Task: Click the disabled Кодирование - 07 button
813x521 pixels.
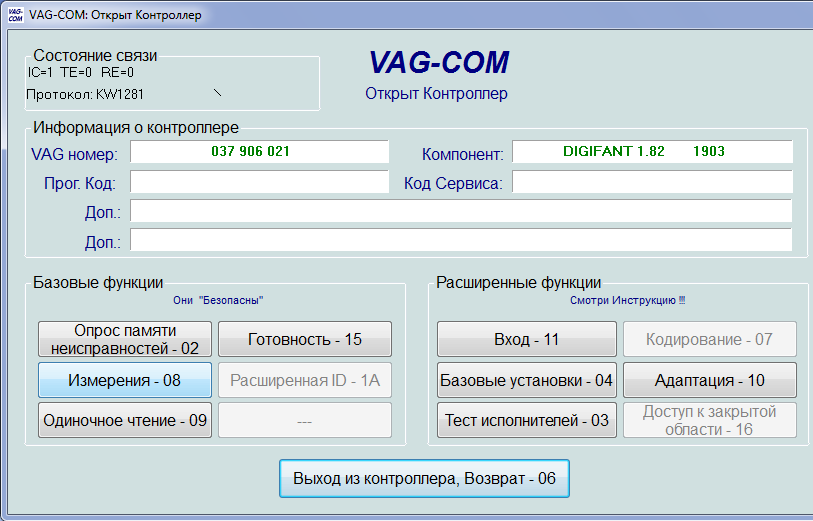Action: 710,339
